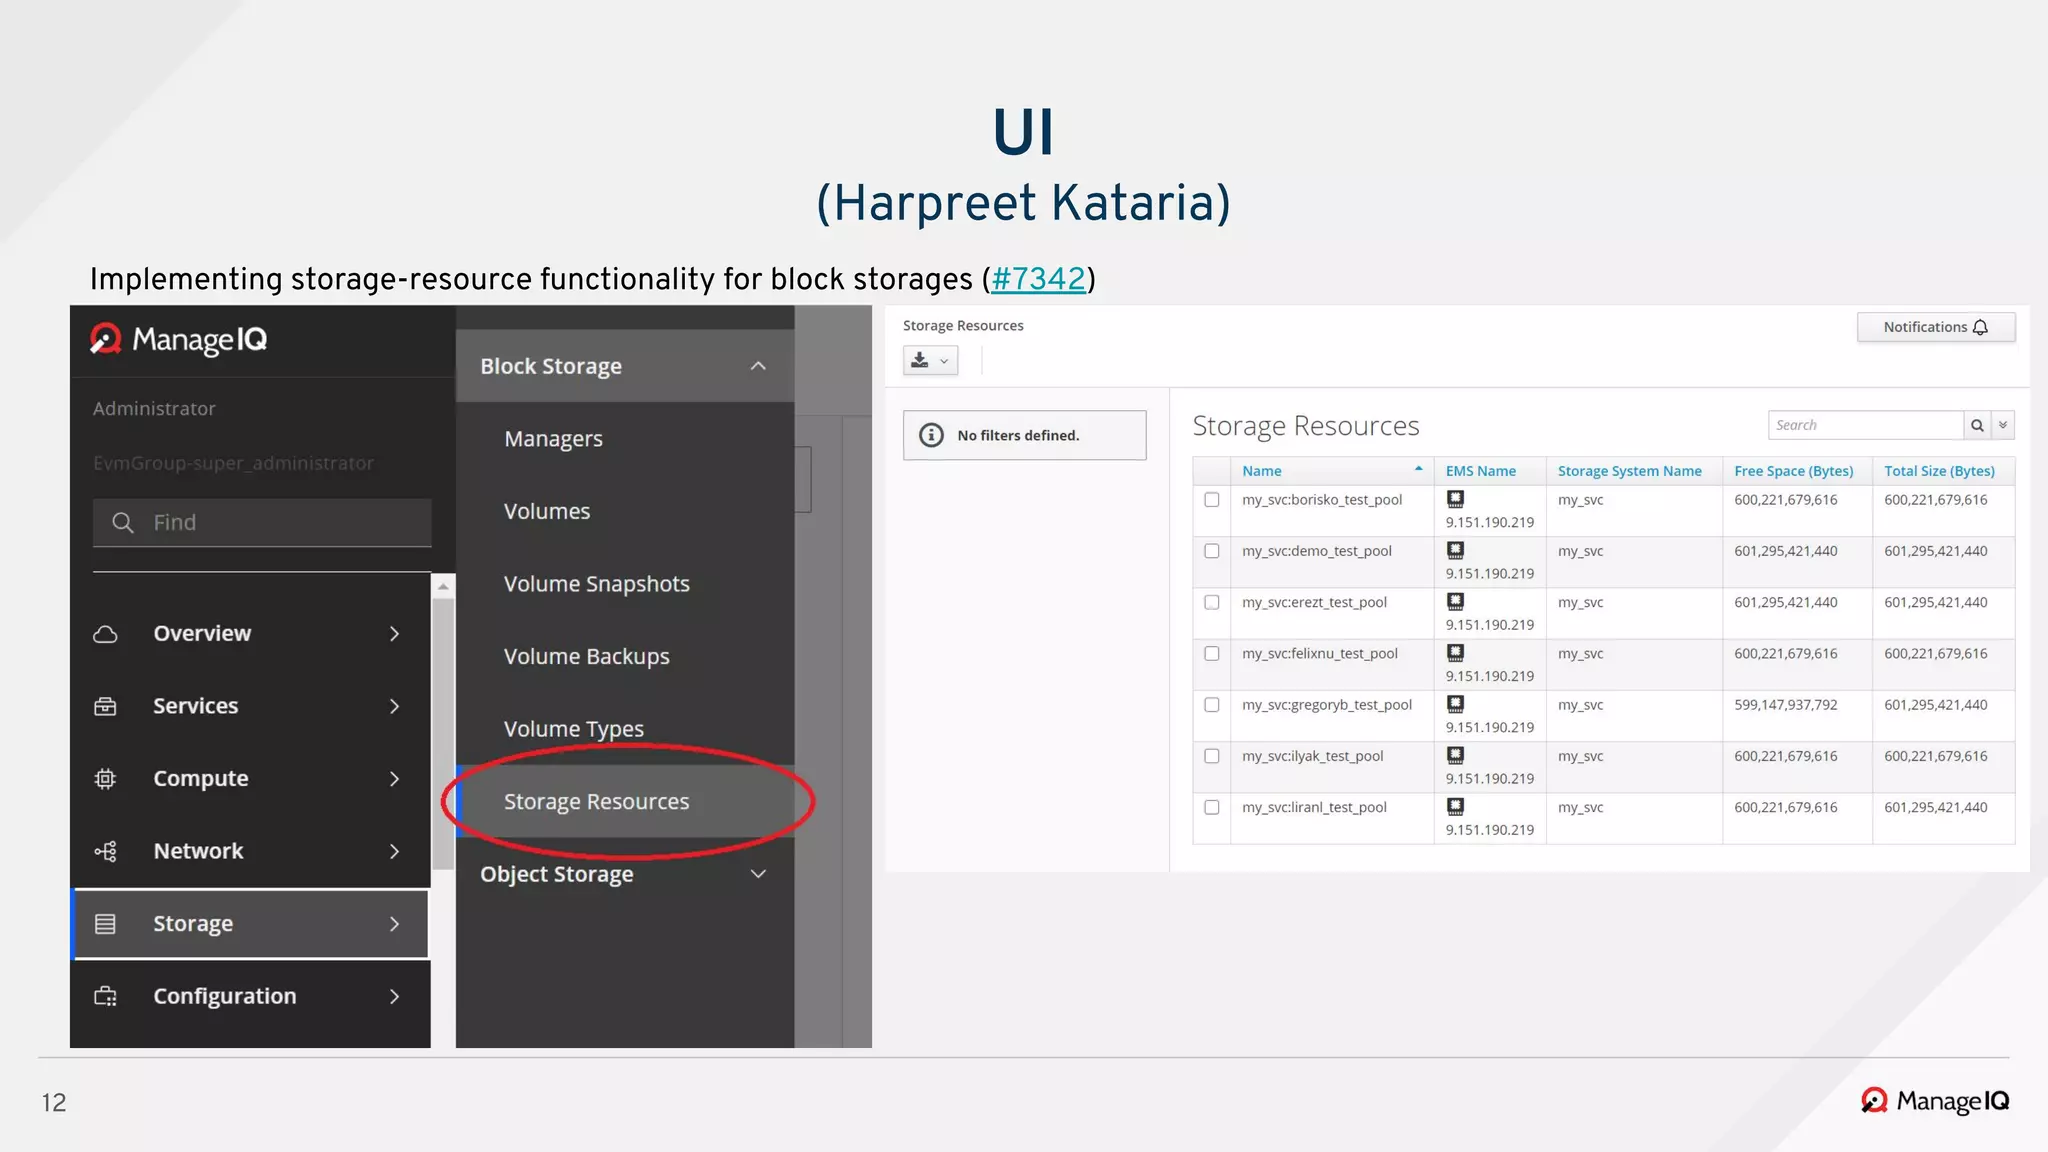Click EMS icon in borisko_test_pool row
Screen dimensions: 2048x1152
[1456, 499]
